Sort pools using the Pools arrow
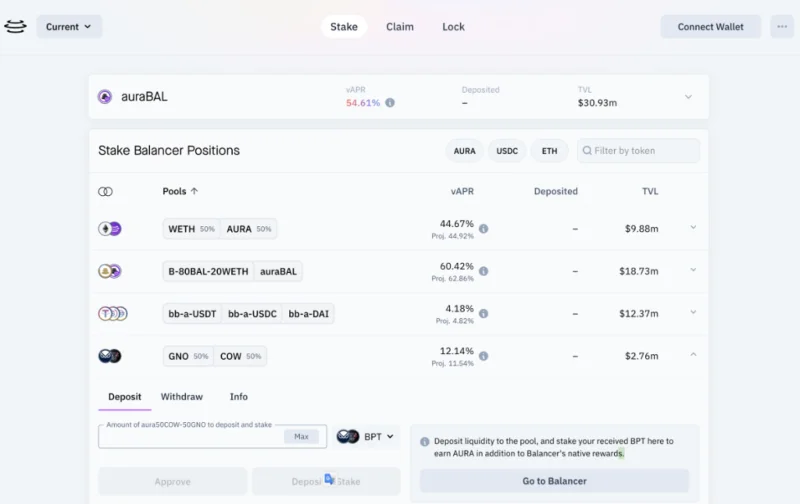 (x=194, y=191)
